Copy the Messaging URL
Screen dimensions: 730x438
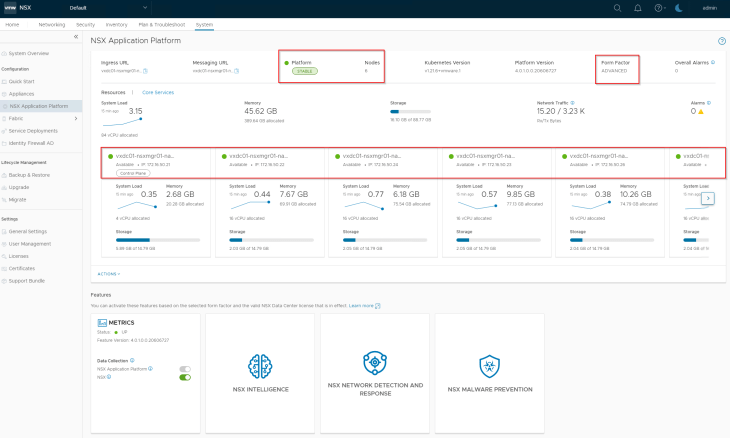coord(237,71)
